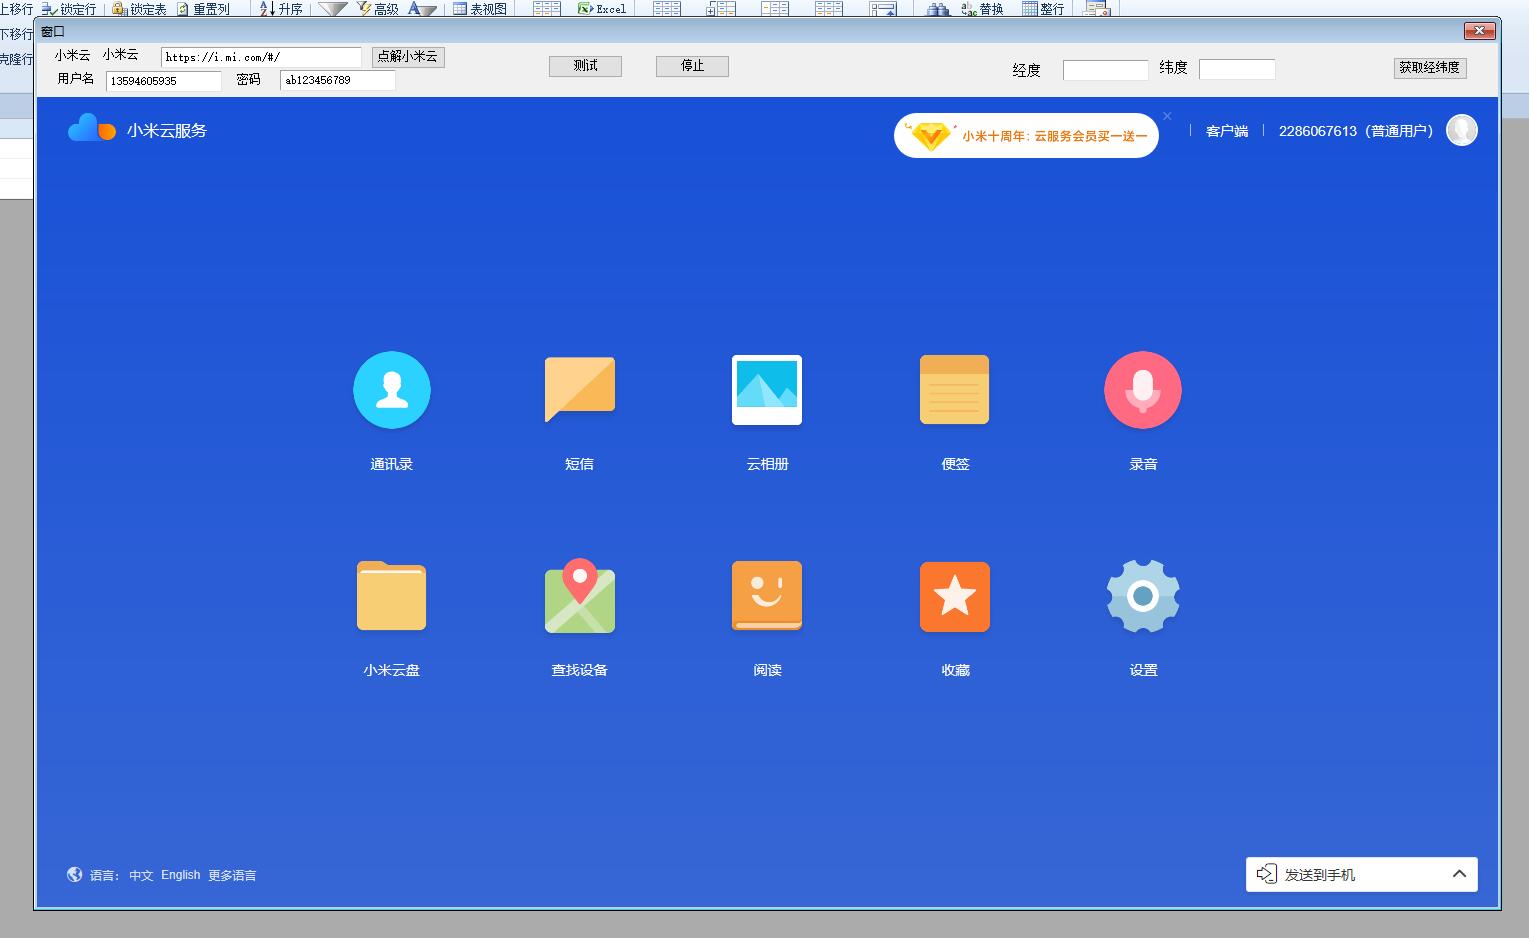Click the 小米云服务 cloud logo
Image resolution: width=1529 pixels, height=938 pixels.
click(92, 128)
